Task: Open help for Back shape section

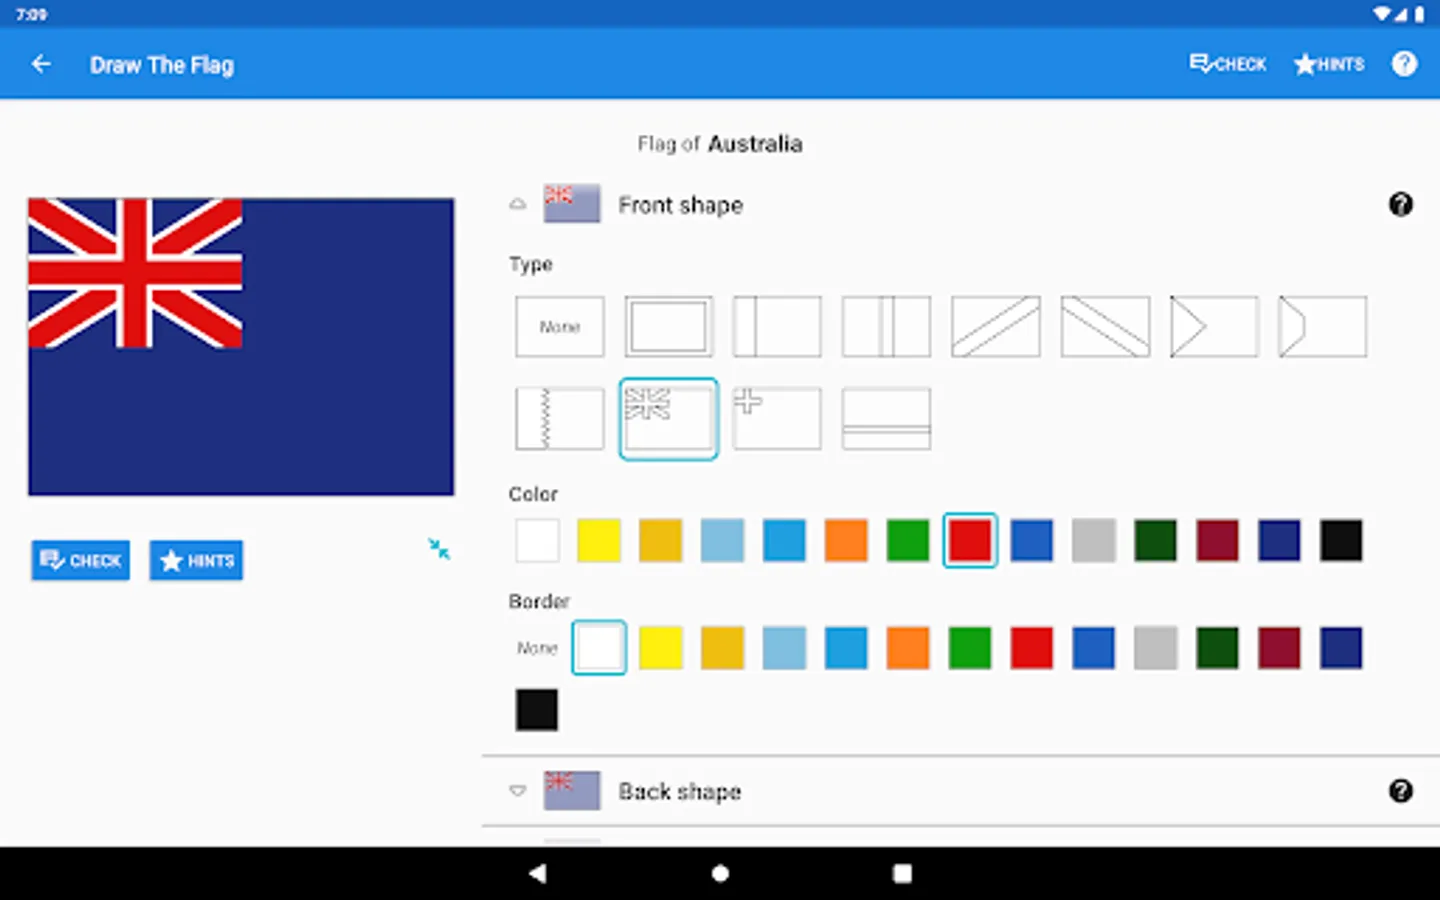Action: point(1400,791)
